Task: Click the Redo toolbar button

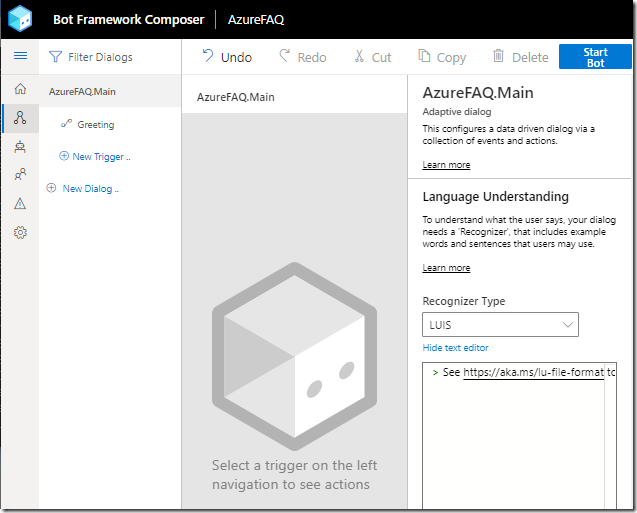Action: pos(303,57)
